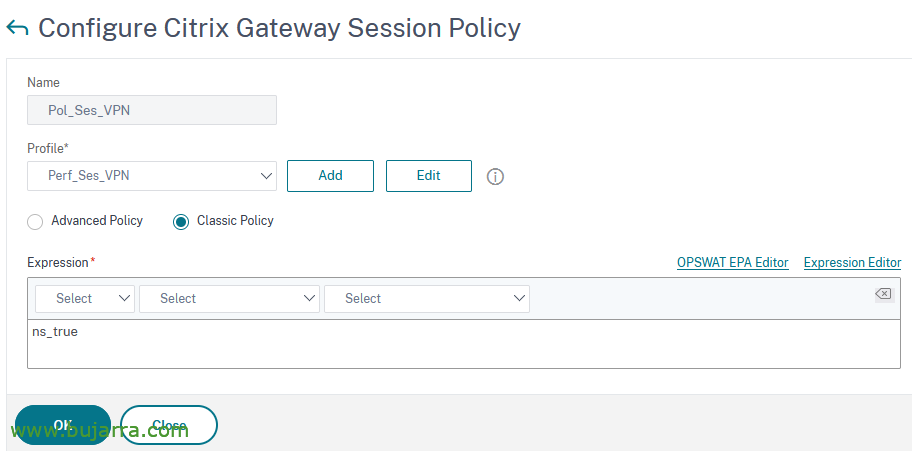This screenshot has height=451, width=912.
Task: Open the profile info icon
Action: point(495,176)
